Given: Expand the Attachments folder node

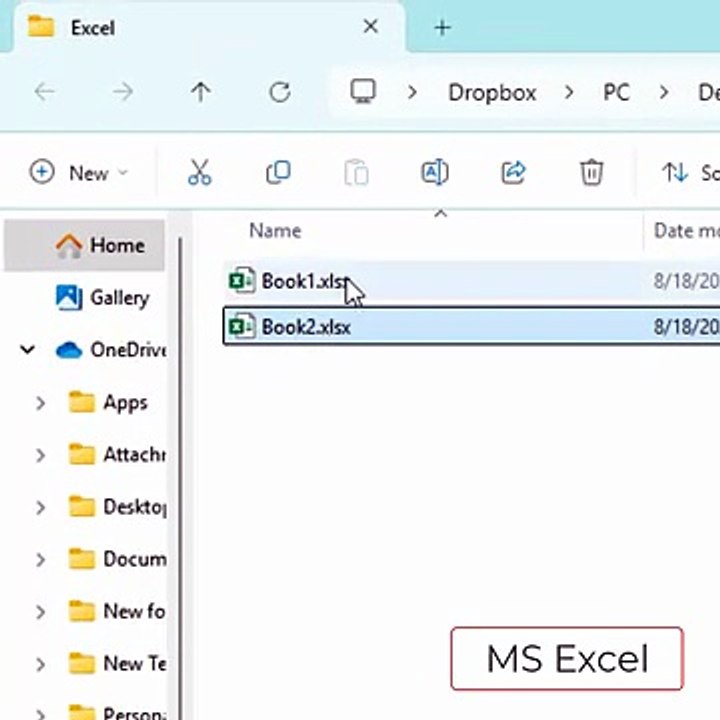Looking at the screenshot, I should [x=40, y=456].
